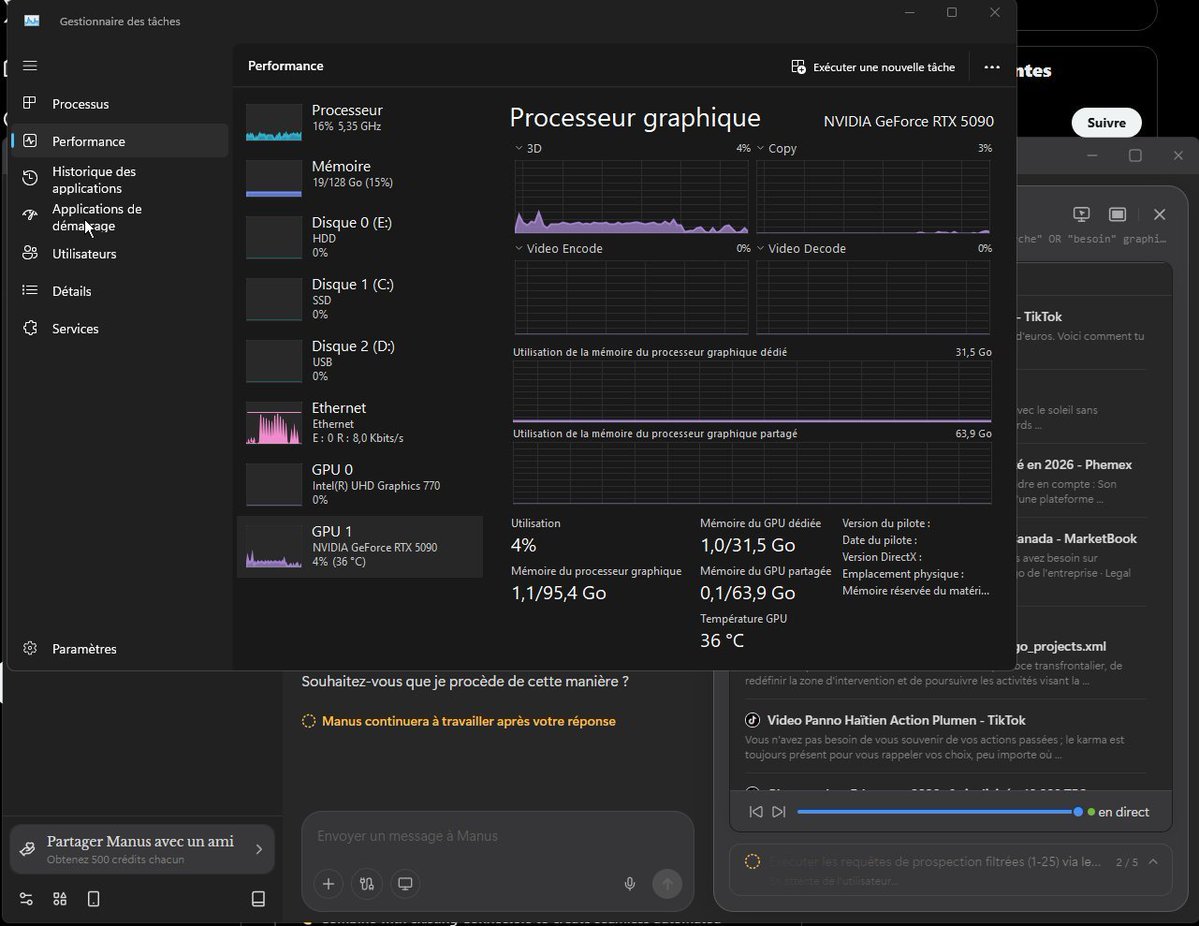This screenshot has height=926, width=1199.
Task: Click the Manus grid apps icon
Action: coord(60,899)
